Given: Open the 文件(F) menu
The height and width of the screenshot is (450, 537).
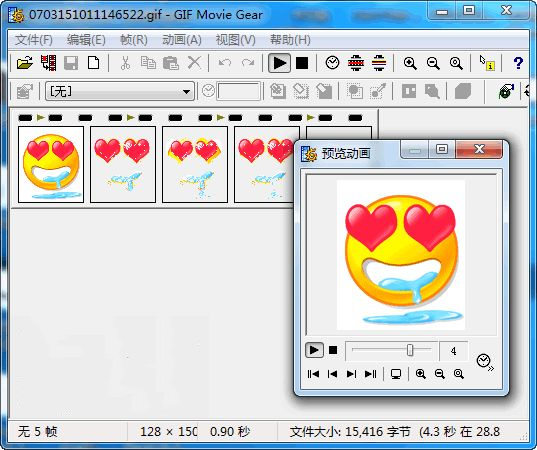Looking at the screenshot, I should [x=34, y=40].
